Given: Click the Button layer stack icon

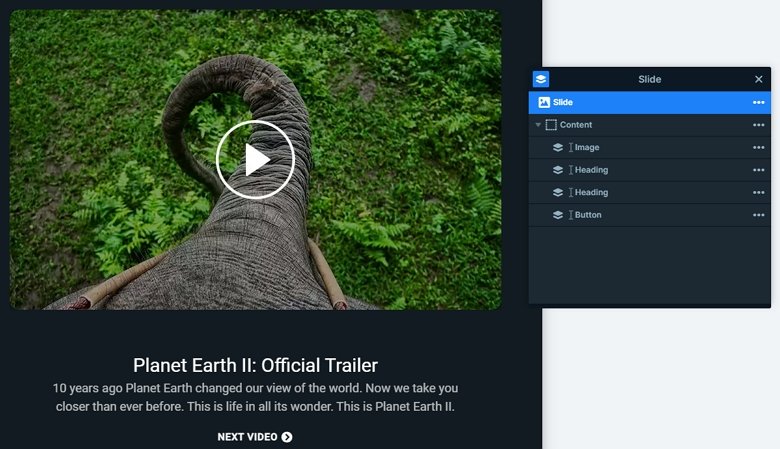Looking at the screenshot, I should [558, 215].
